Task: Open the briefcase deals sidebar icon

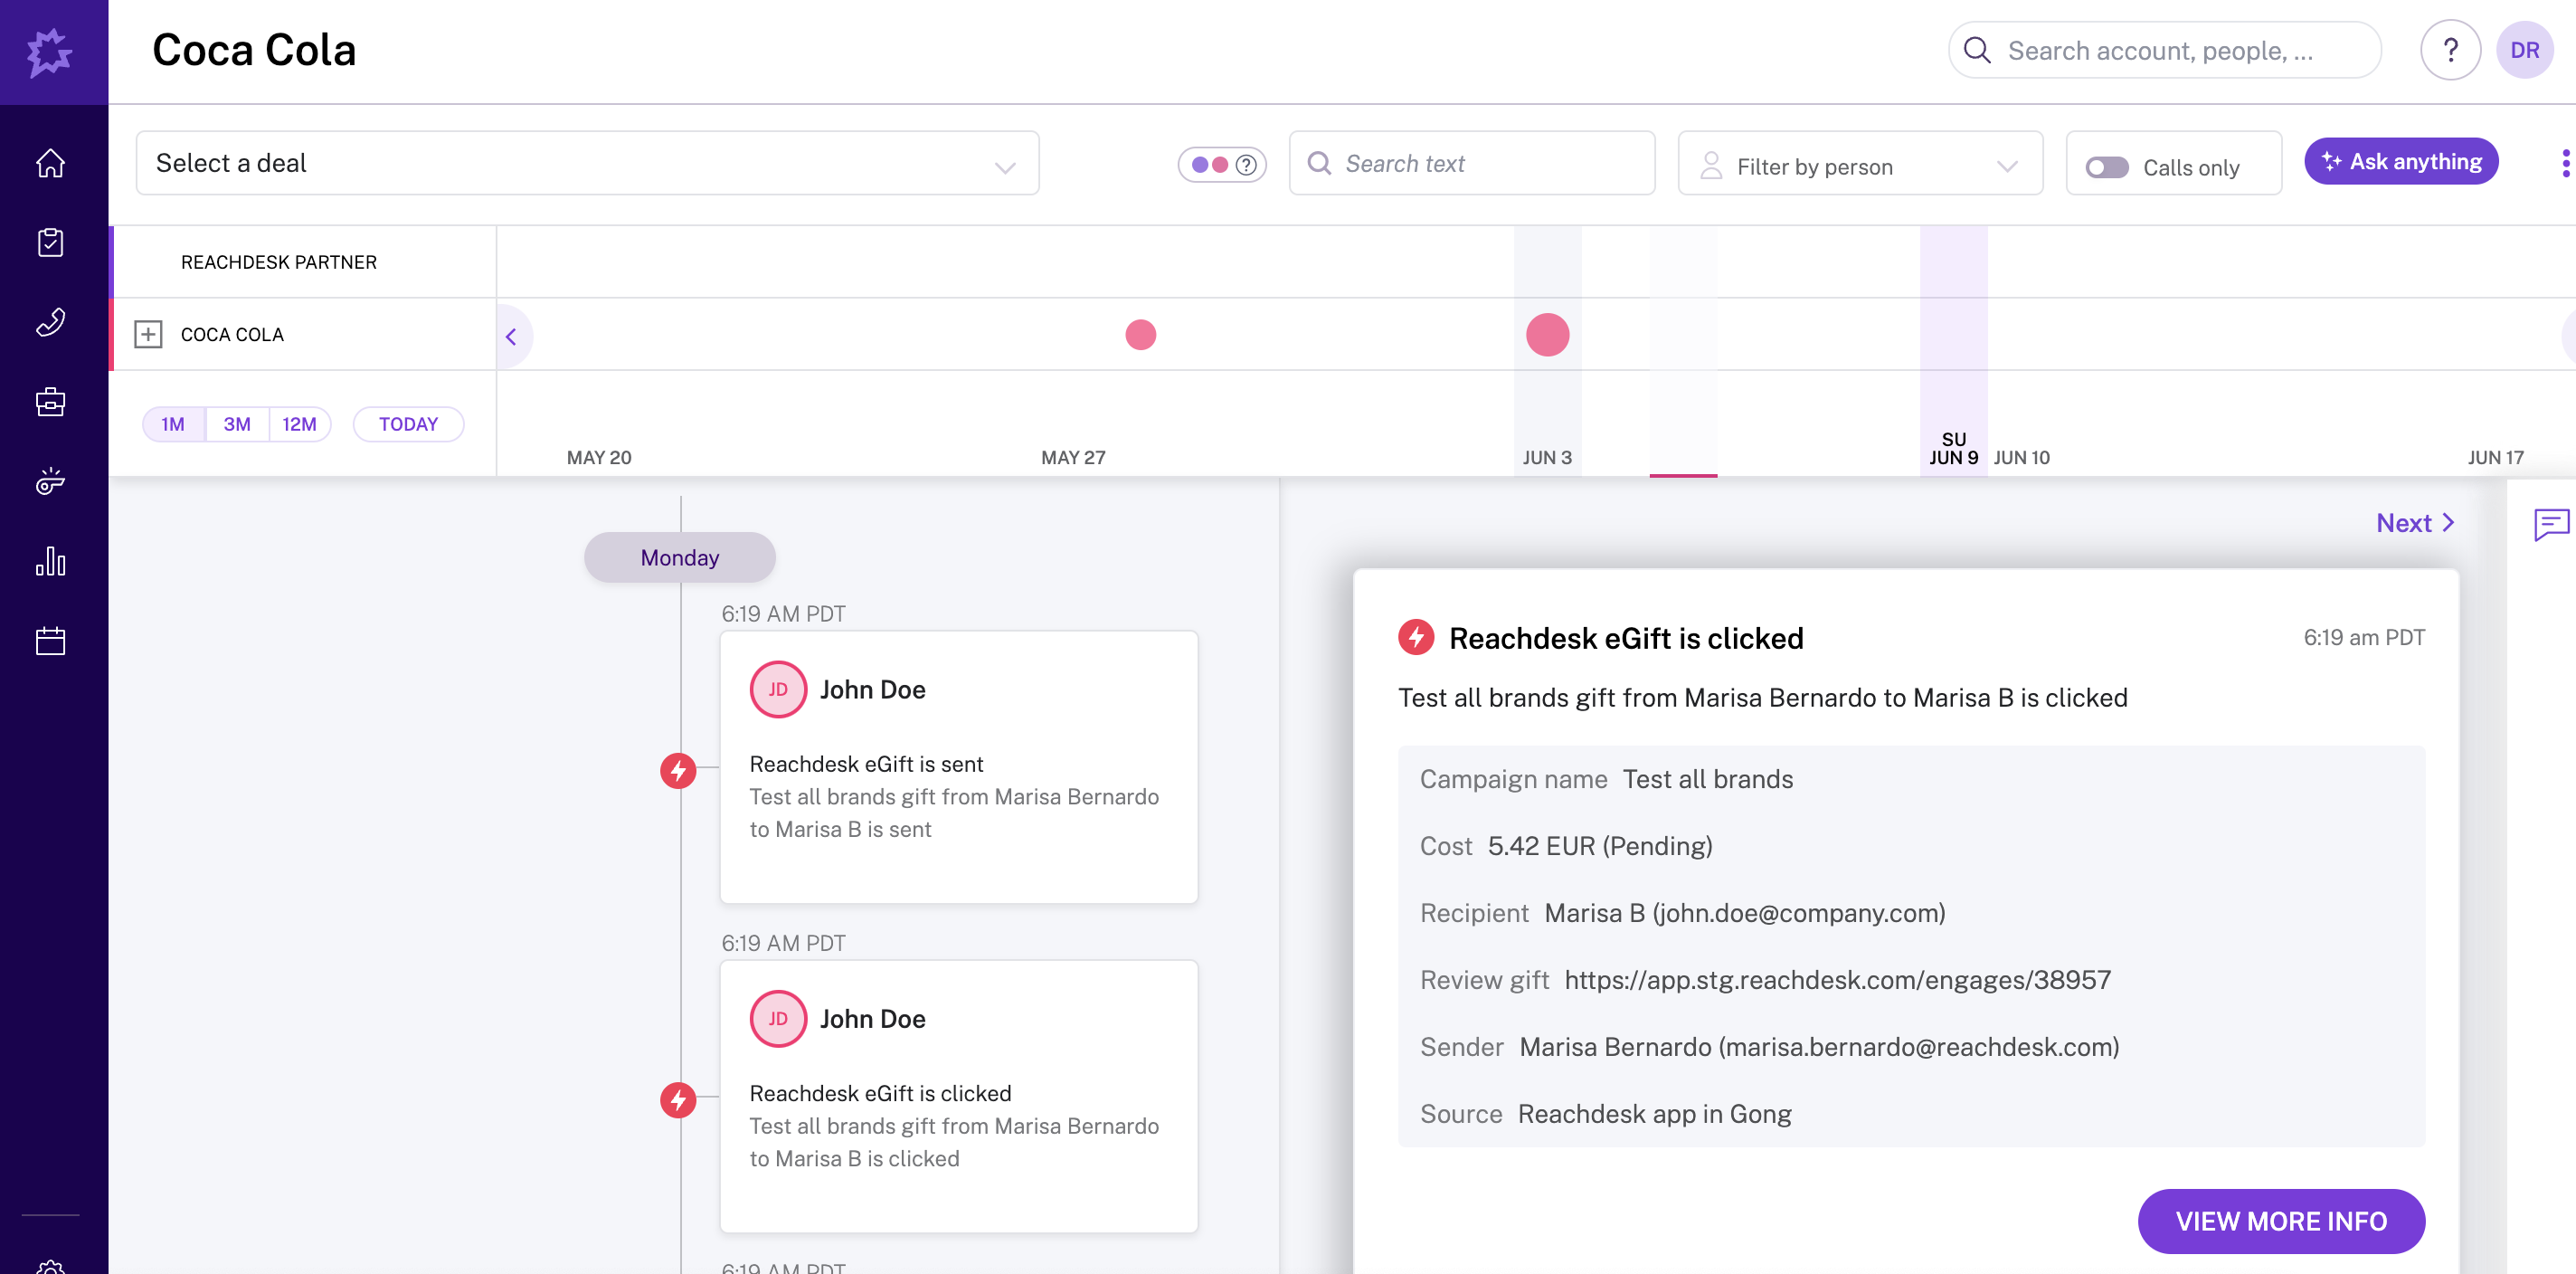Action: click(x=50, y=402)
